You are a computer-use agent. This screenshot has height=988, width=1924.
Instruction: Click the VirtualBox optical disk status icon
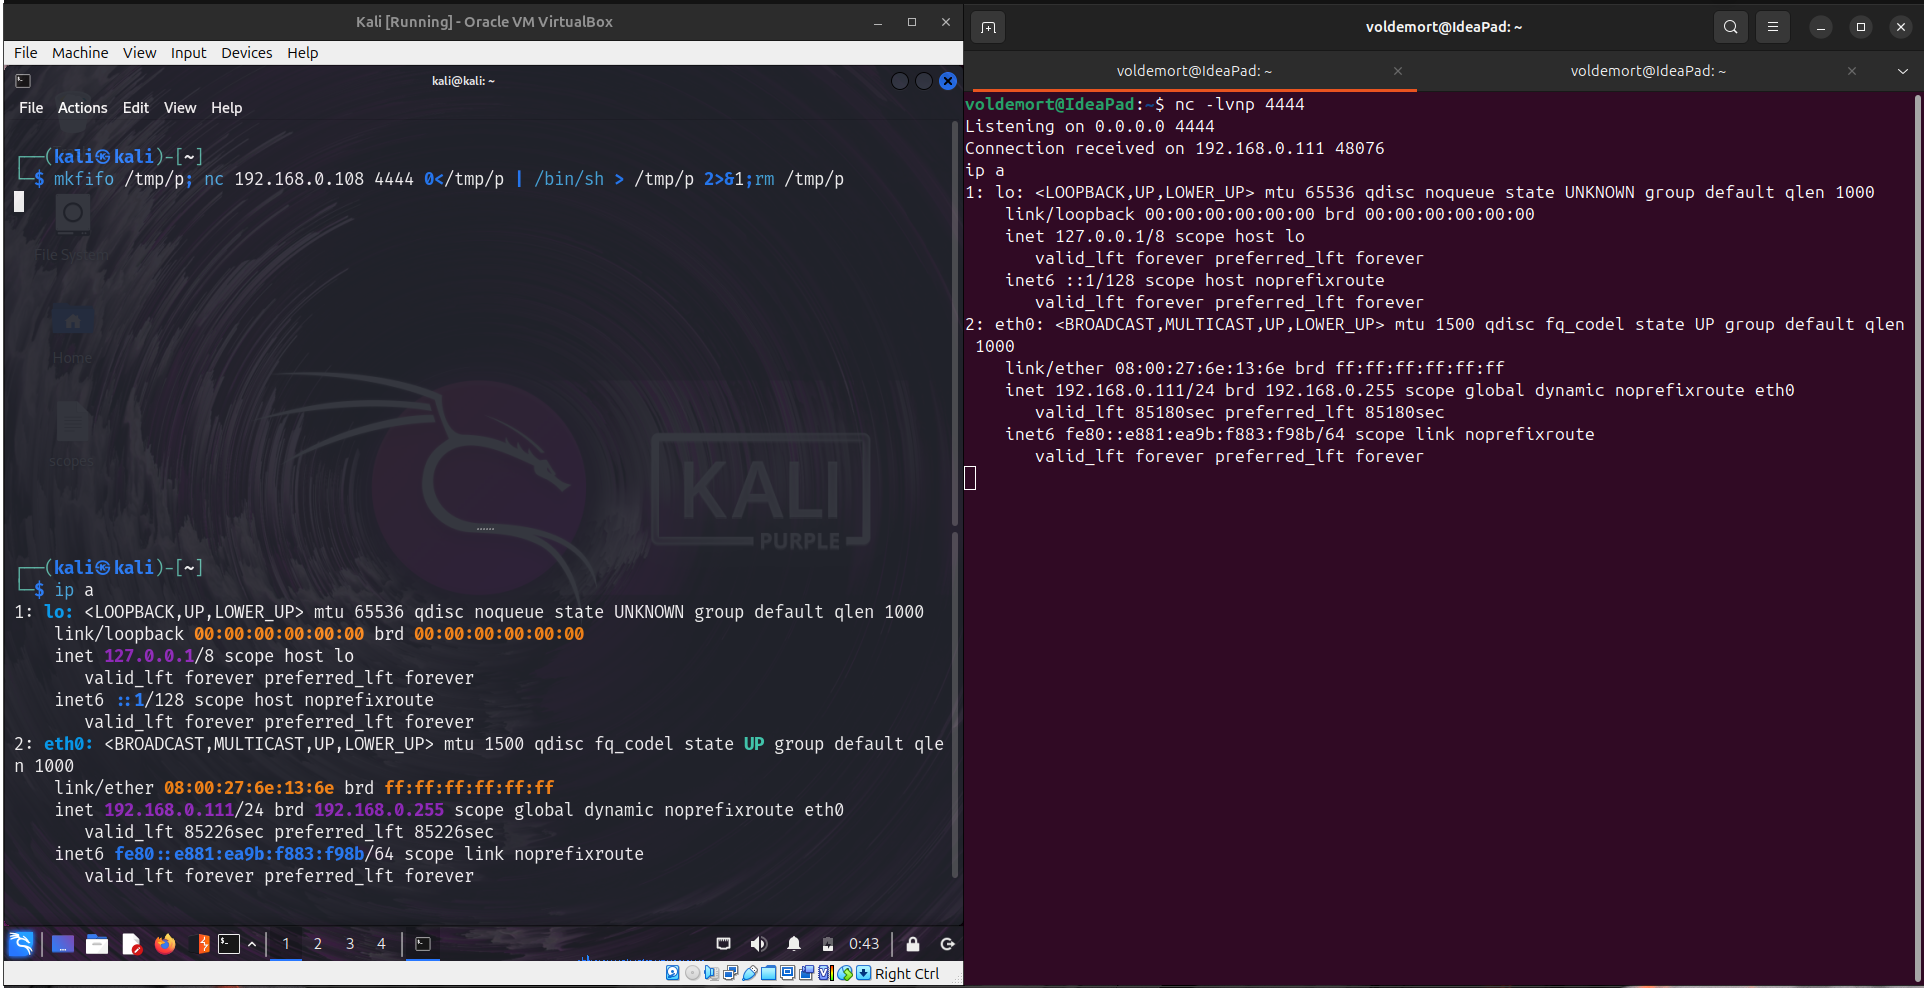click(692, 973)
